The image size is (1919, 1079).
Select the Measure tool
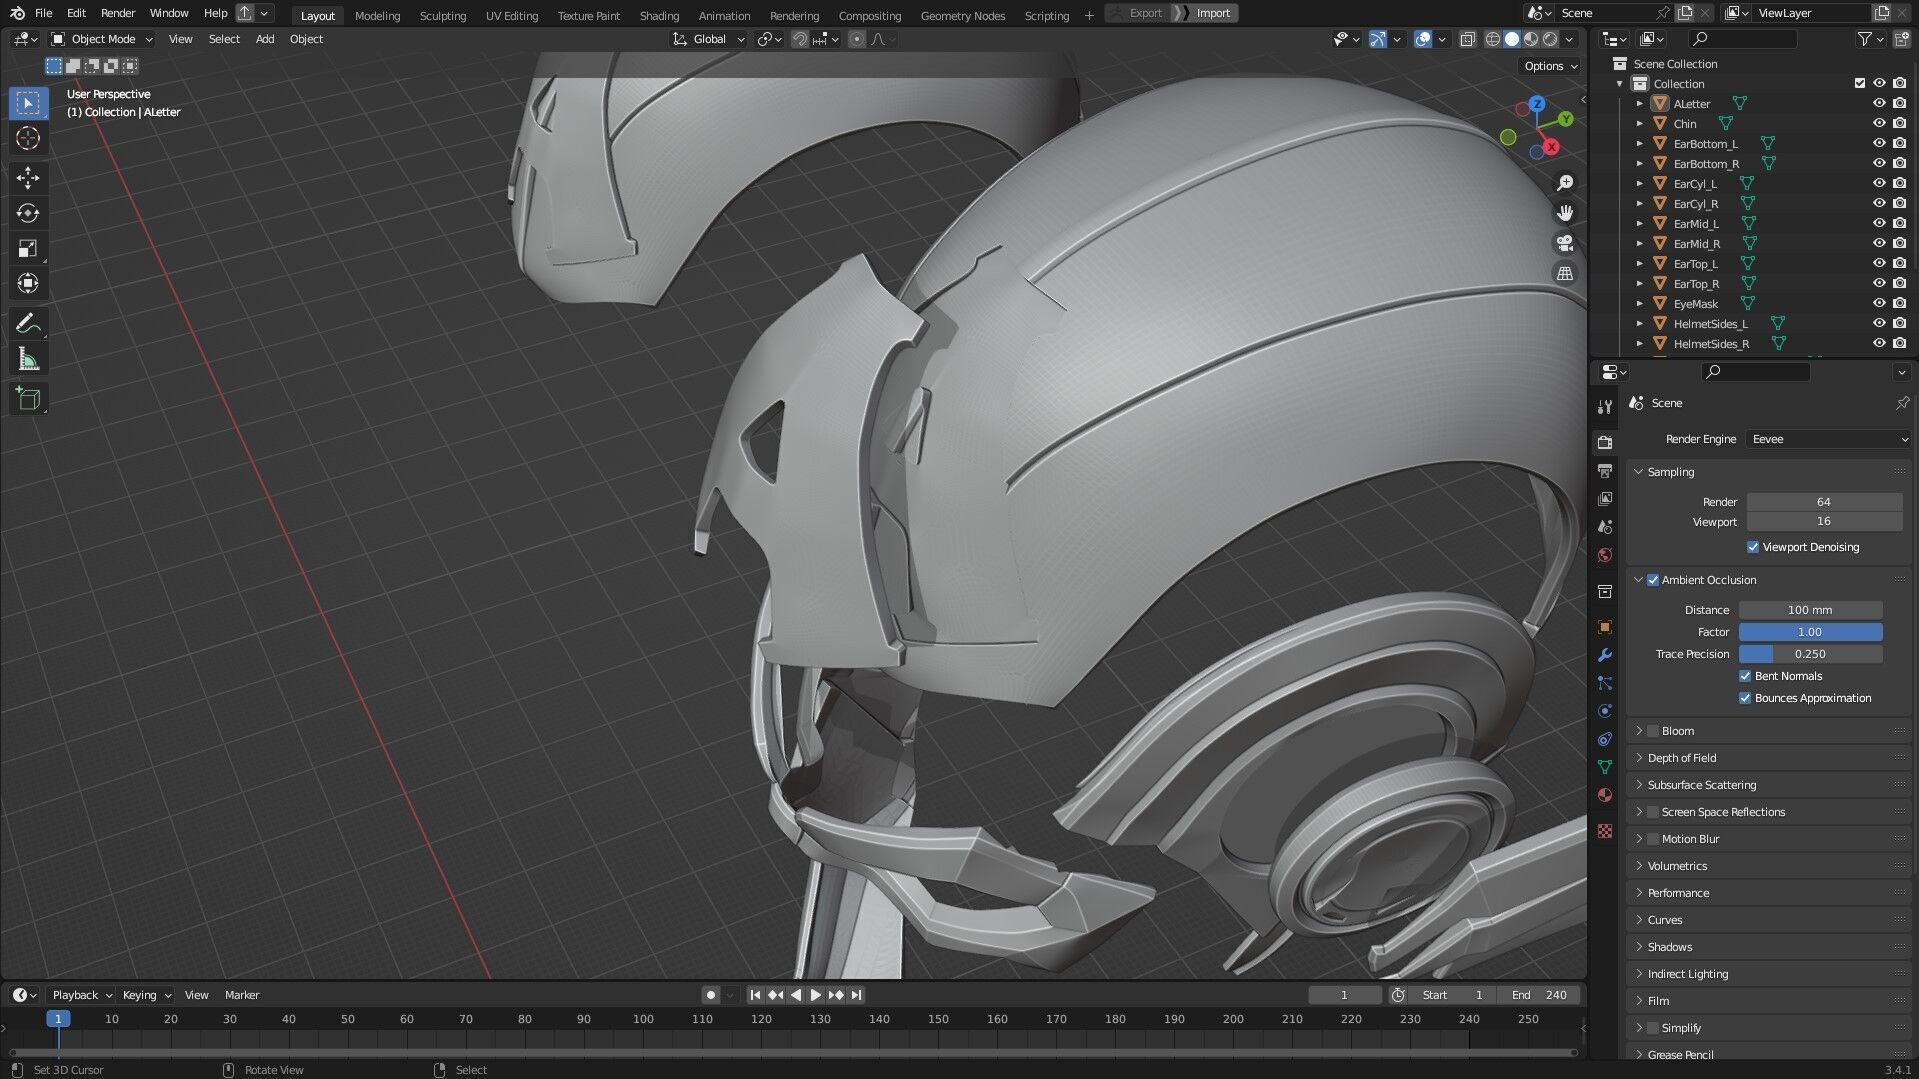(x=28, y=359)
